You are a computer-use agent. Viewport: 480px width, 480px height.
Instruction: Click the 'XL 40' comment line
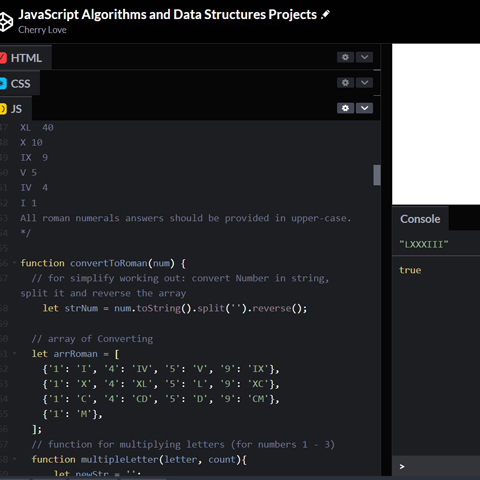[x=37, y=127]
